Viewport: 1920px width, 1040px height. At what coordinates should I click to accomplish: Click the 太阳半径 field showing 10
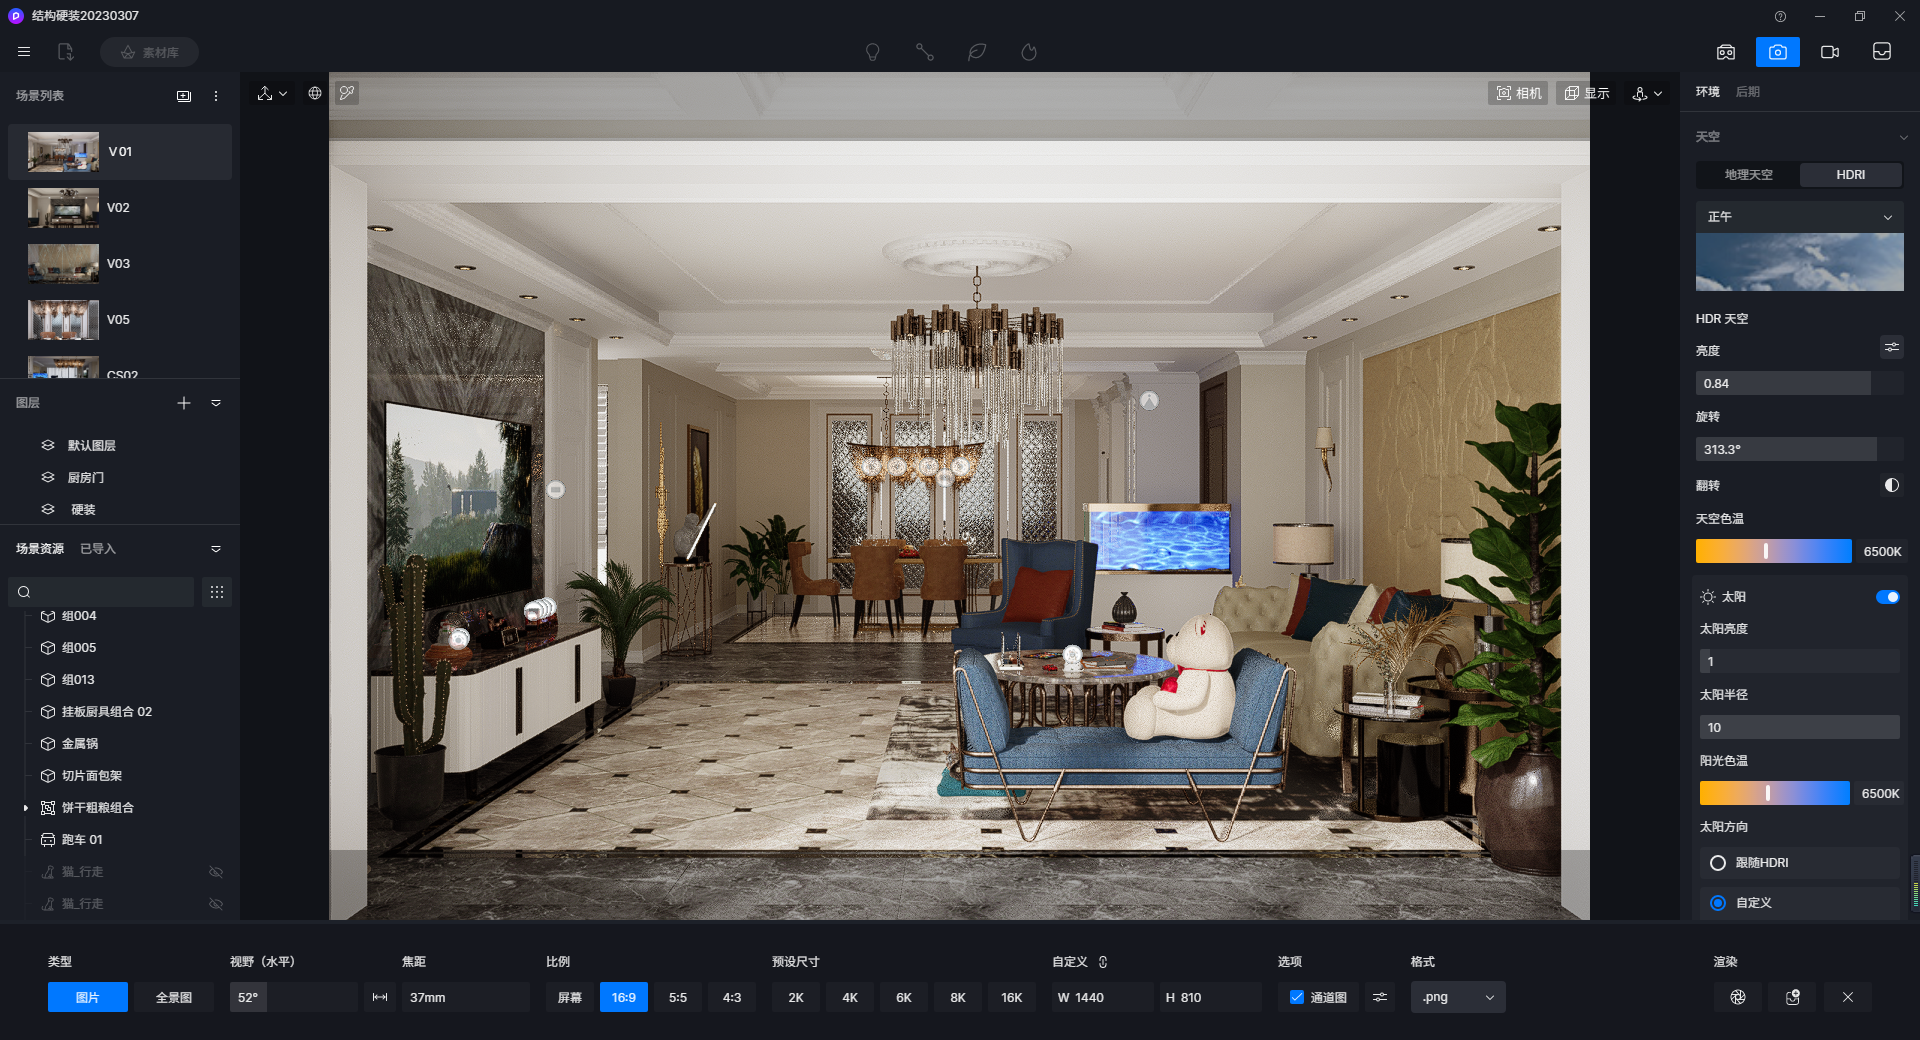[x=1799, y=728]
